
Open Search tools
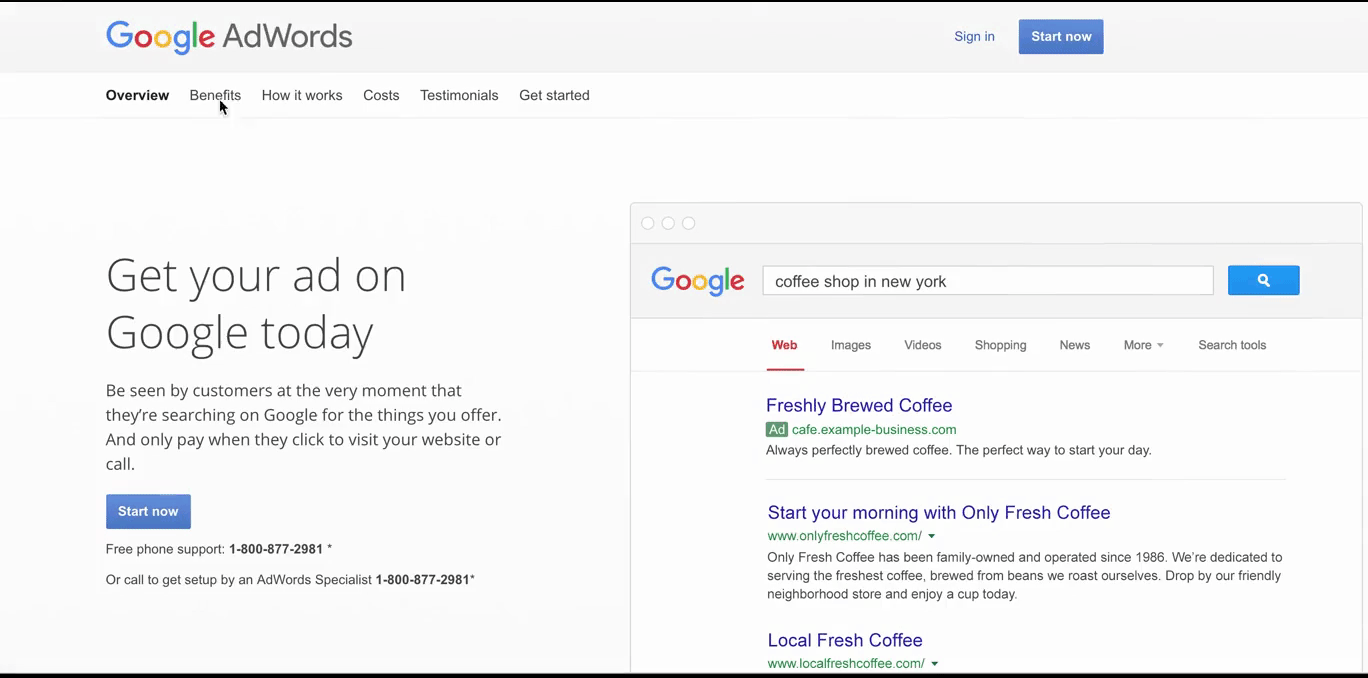coord(1232,345)
